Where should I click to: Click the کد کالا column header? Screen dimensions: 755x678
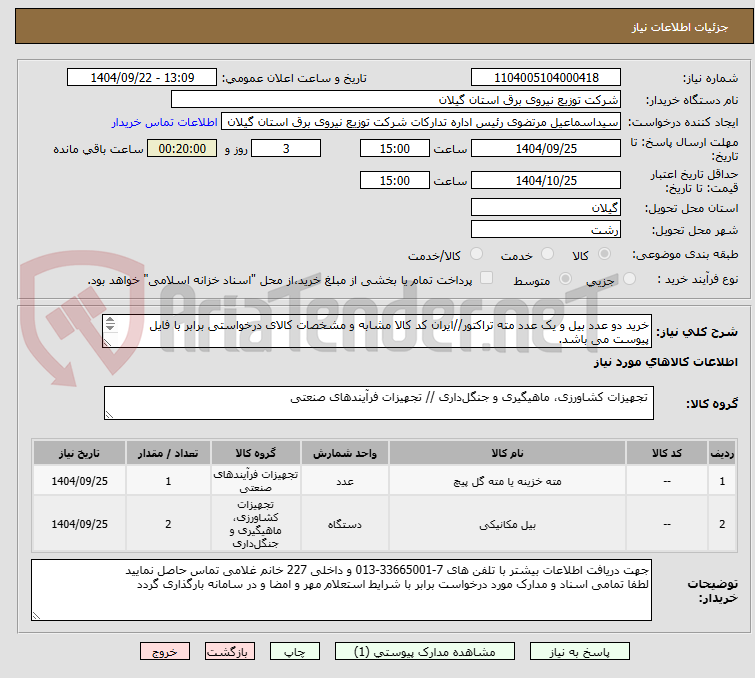click(666, 453)
